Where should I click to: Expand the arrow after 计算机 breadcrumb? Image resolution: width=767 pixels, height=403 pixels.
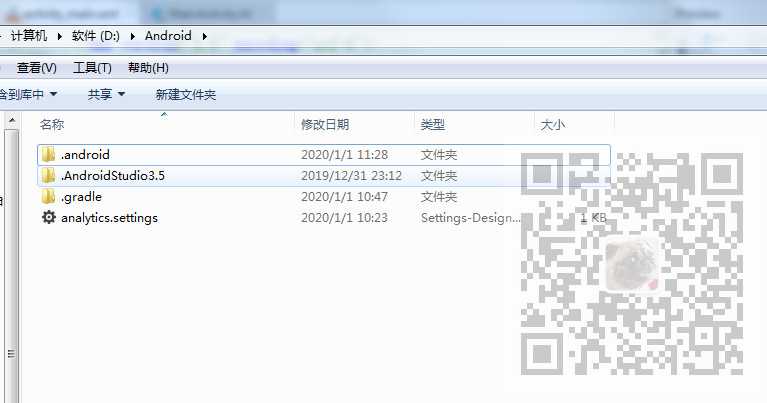(60, 36)
